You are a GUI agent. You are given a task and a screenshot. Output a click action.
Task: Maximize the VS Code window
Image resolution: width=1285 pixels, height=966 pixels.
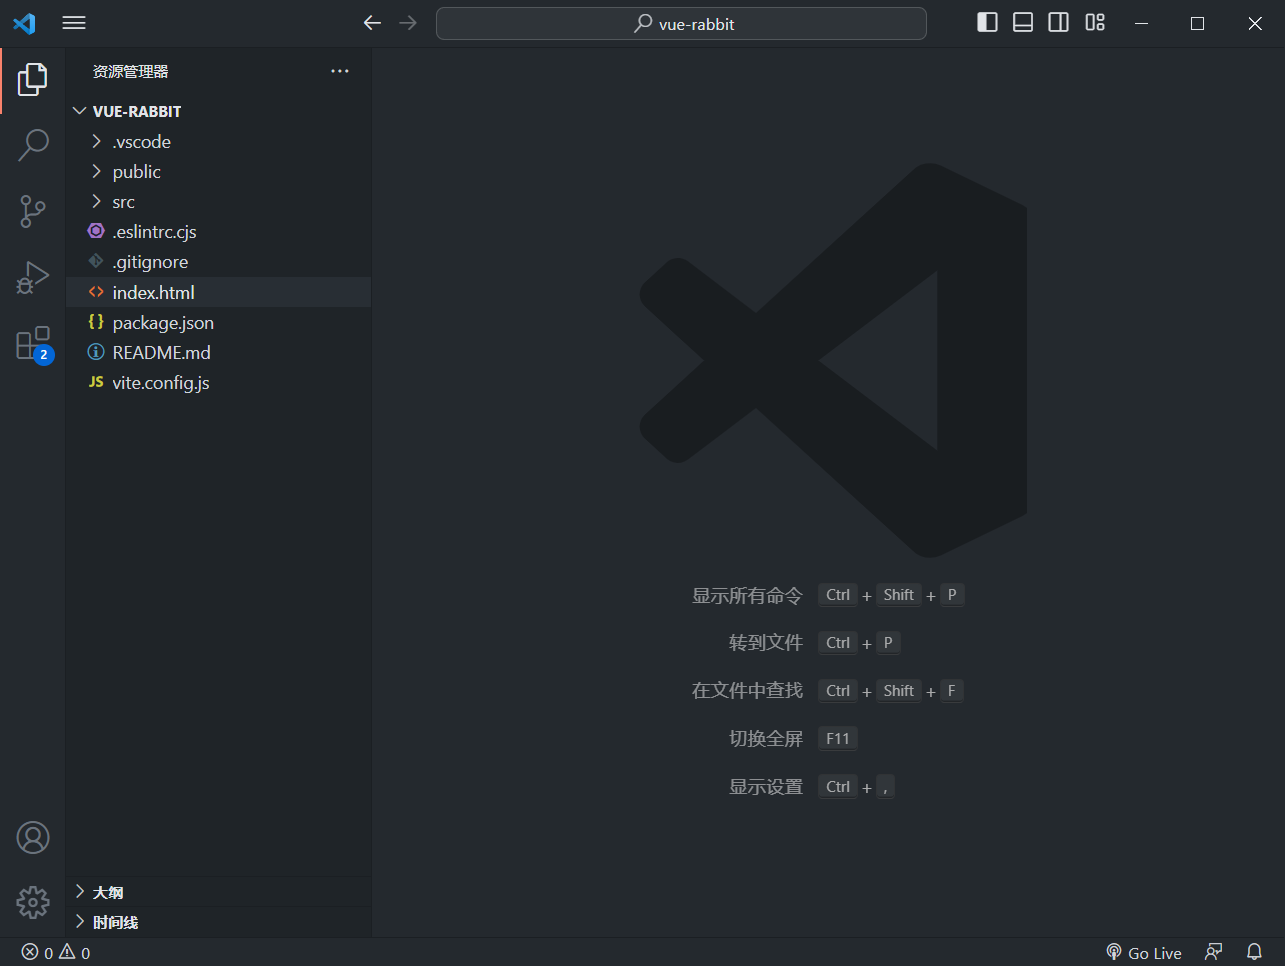[1197, 23]
